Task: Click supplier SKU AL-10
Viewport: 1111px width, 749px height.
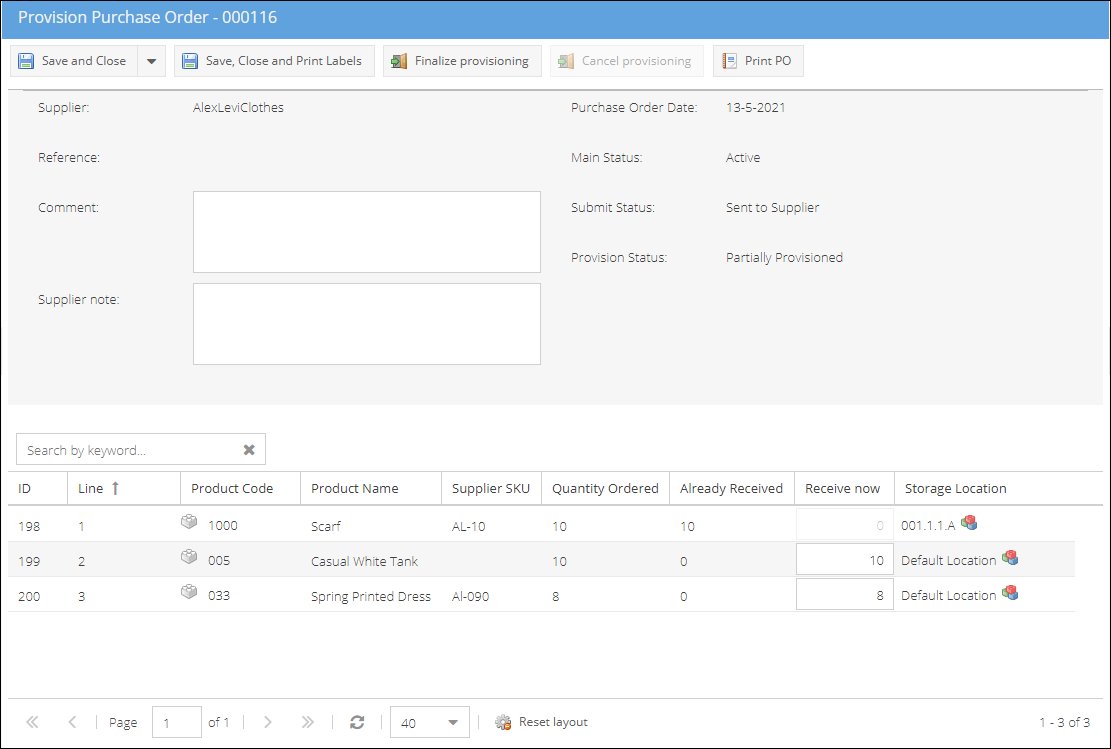Action: coord(468,526)
